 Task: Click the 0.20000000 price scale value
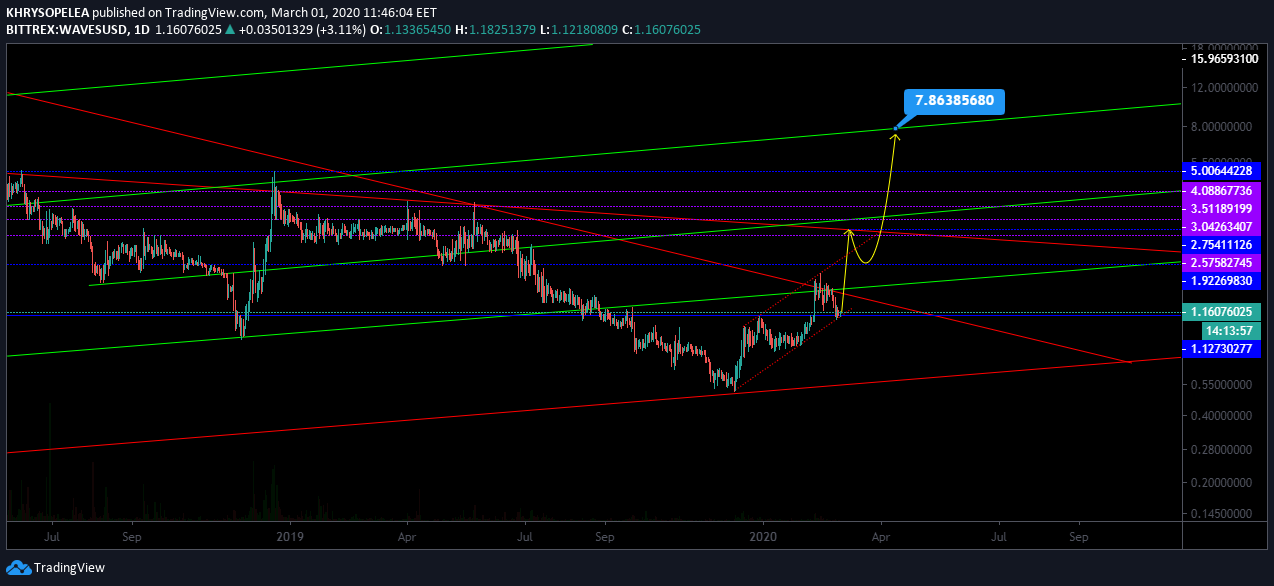click(1222, 482)
